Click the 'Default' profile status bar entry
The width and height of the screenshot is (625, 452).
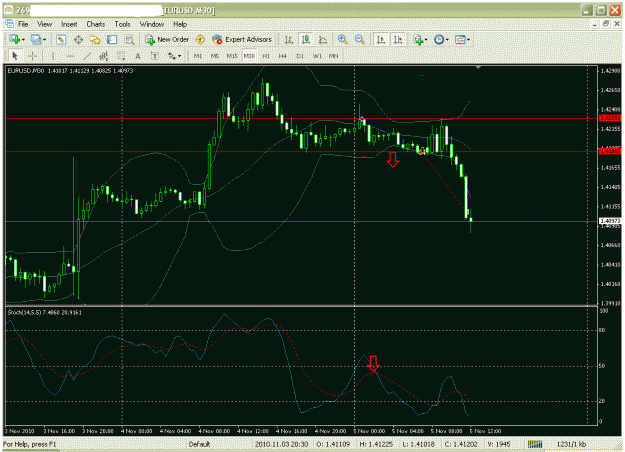(199, 444)
